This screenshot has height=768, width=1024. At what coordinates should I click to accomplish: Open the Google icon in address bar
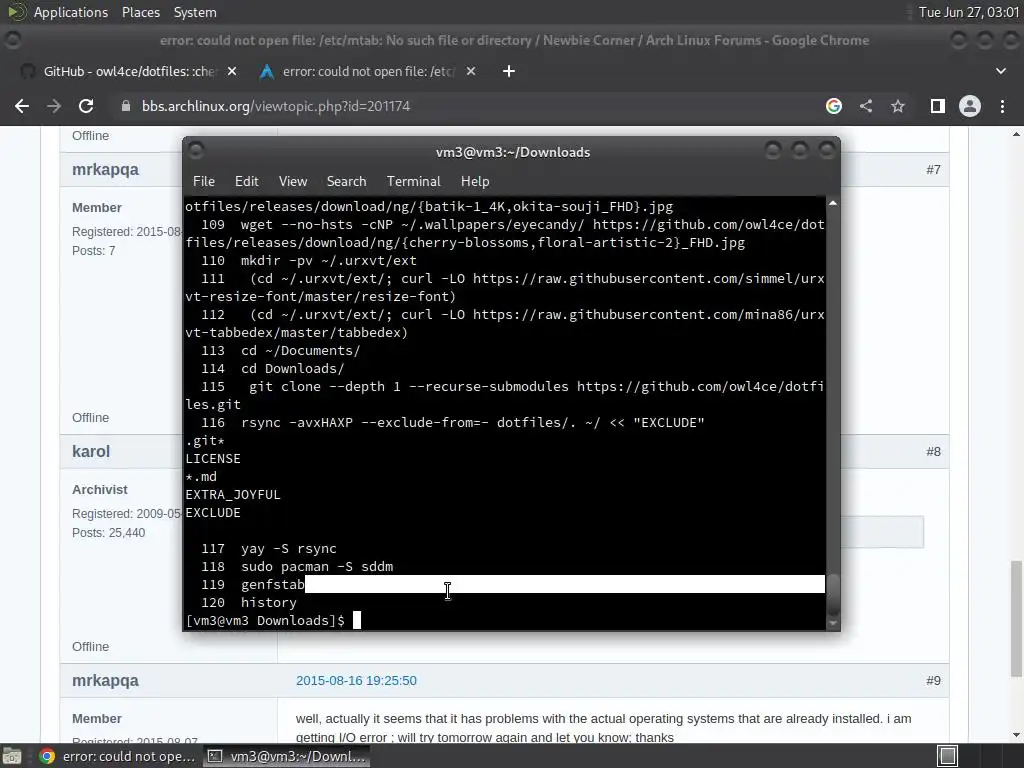[833, 106]
